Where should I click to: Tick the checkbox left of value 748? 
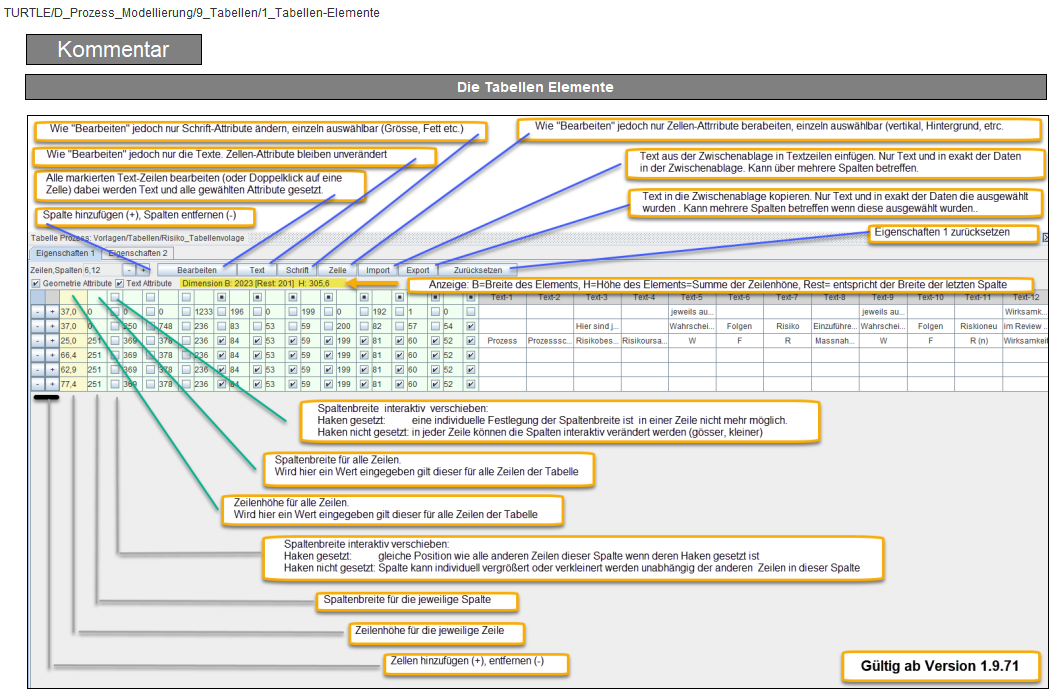click(x=151, y=326)
